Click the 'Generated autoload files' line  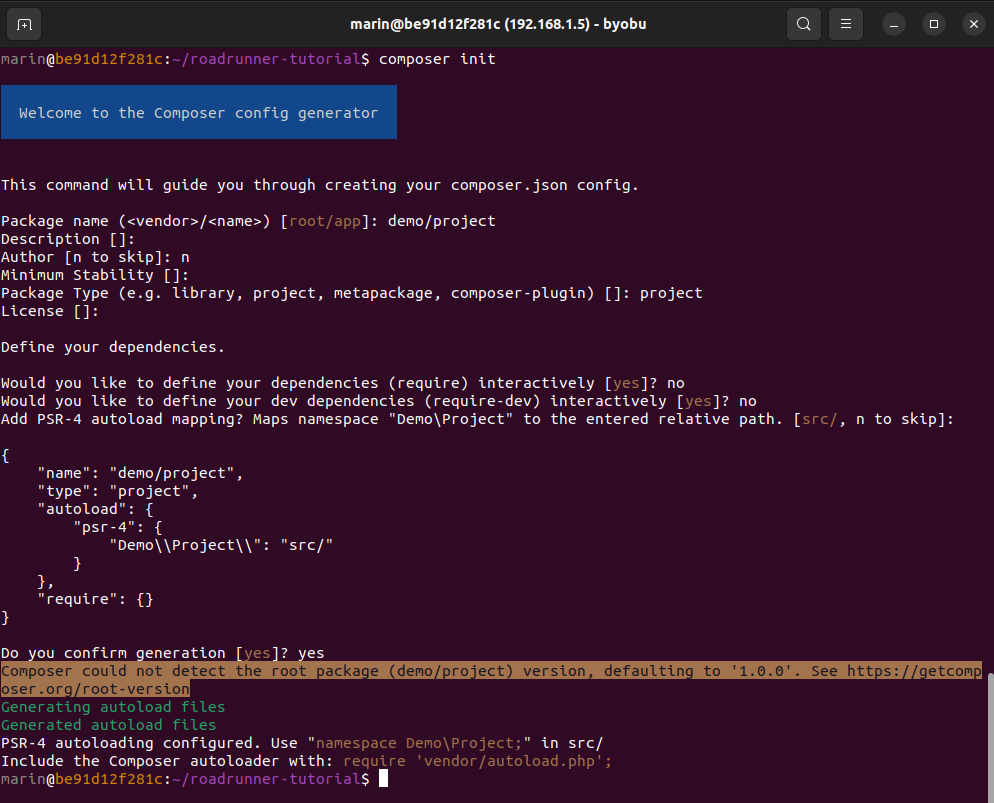coord(108,725)
